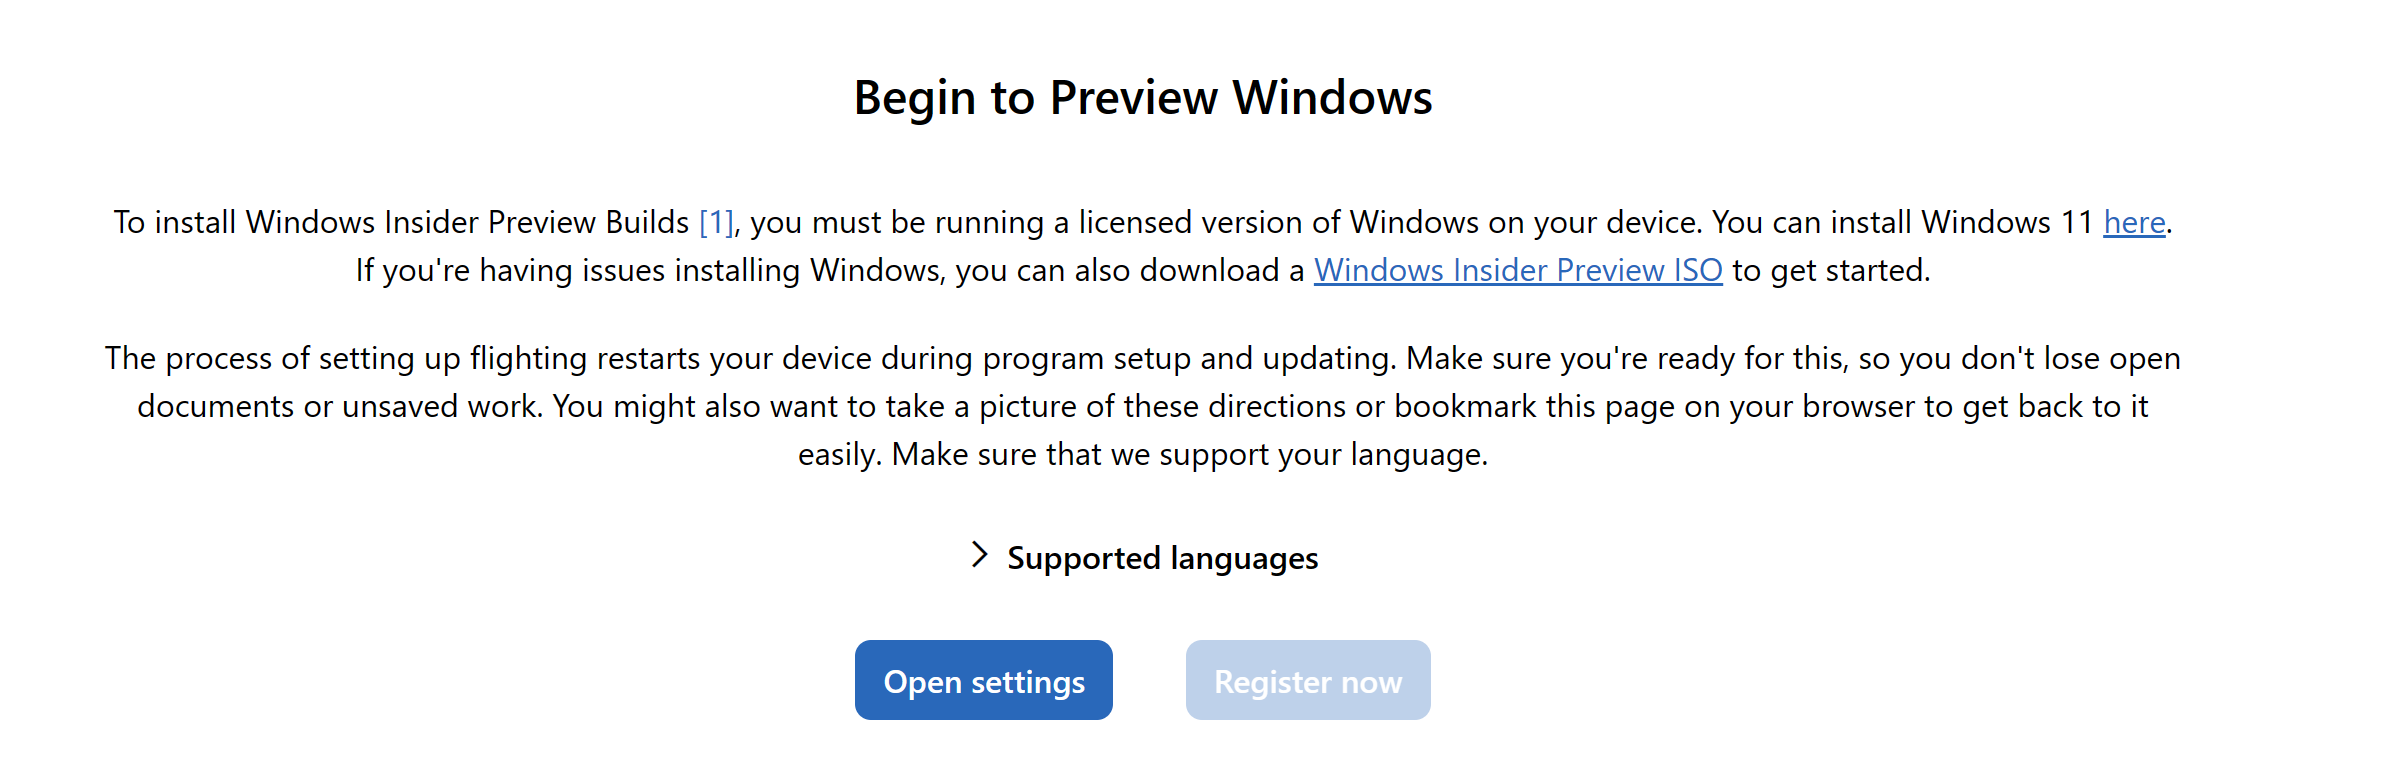Click the disabled Register now button
2385x765 pixels.
click(1307, 680)
